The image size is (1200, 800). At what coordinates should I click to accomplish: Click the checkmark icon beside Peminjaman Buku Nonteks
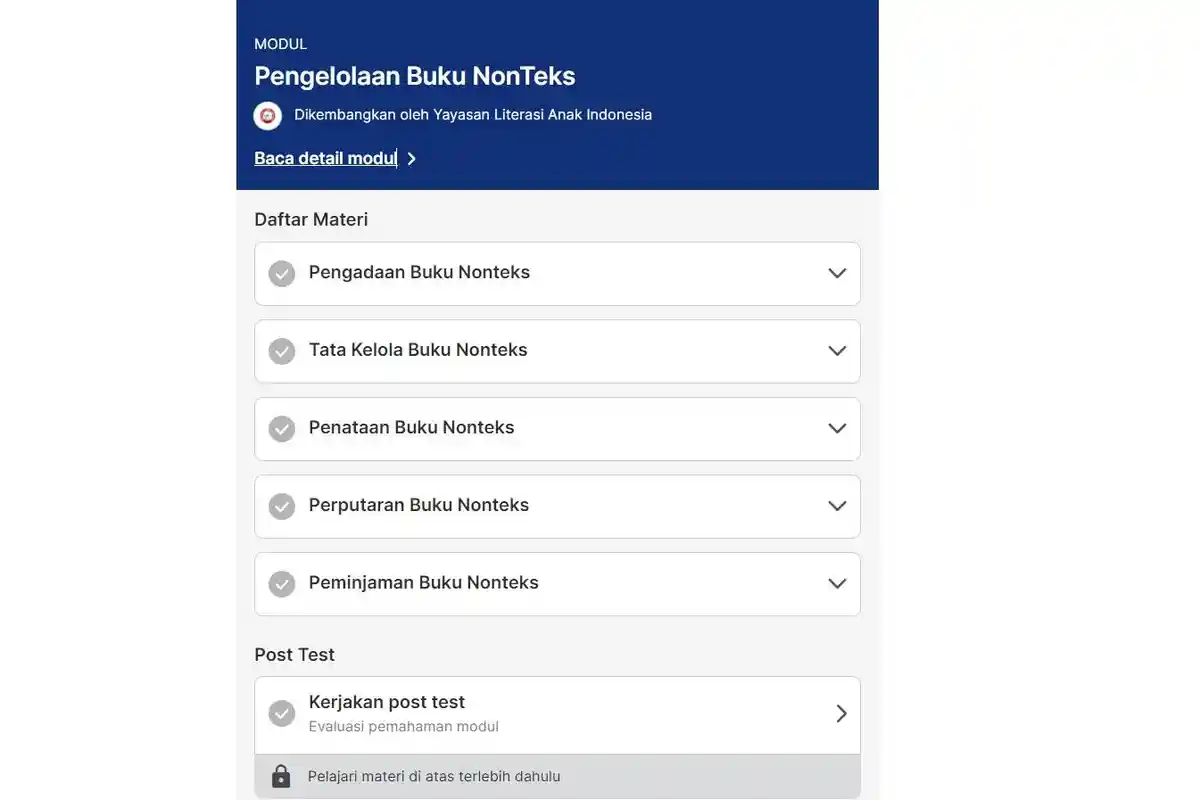(281, 583)
